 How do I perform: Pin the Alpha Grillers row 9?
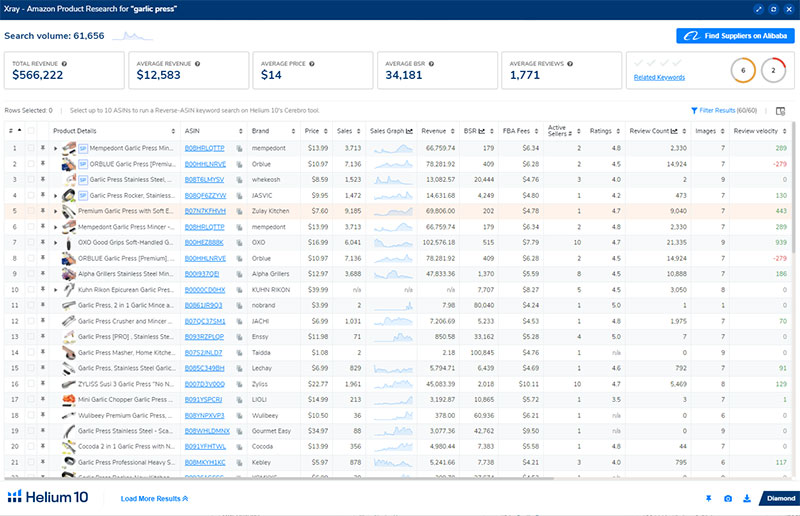point(43,274)
